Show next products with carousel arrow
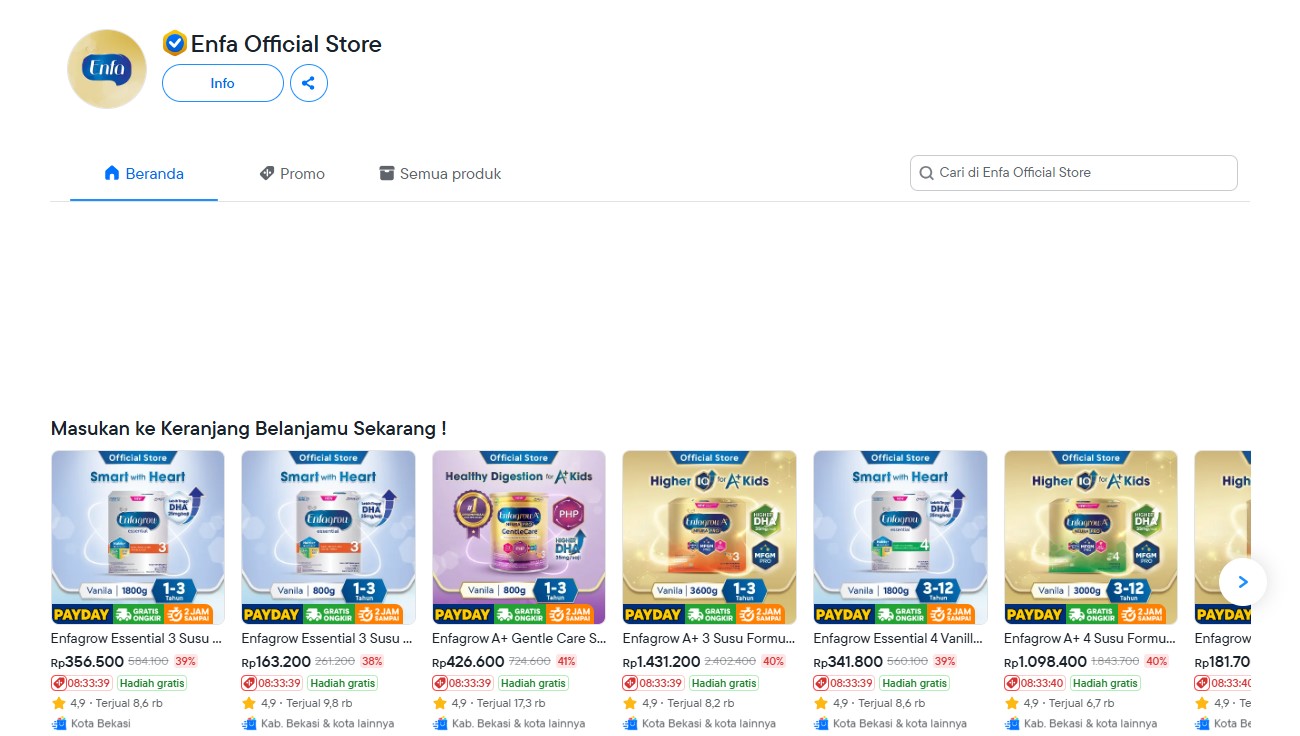1300x736 pixels. click(1243, 582)
